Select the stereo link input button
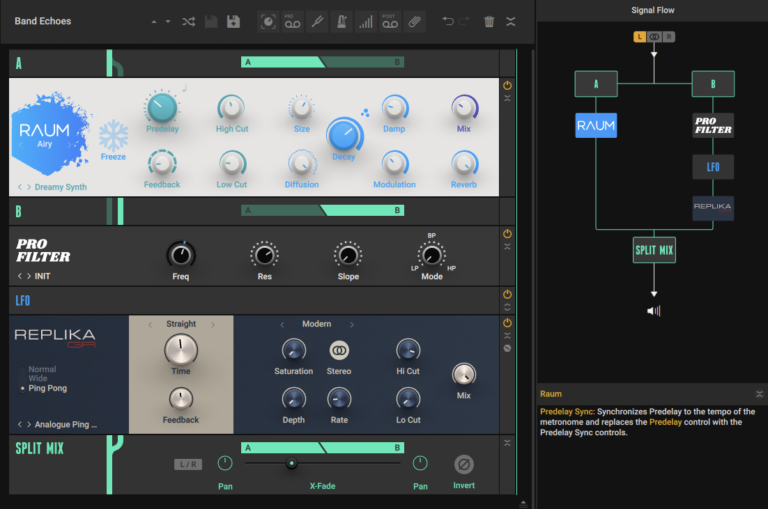Screen dimensions: 768x509 (654, 37)
